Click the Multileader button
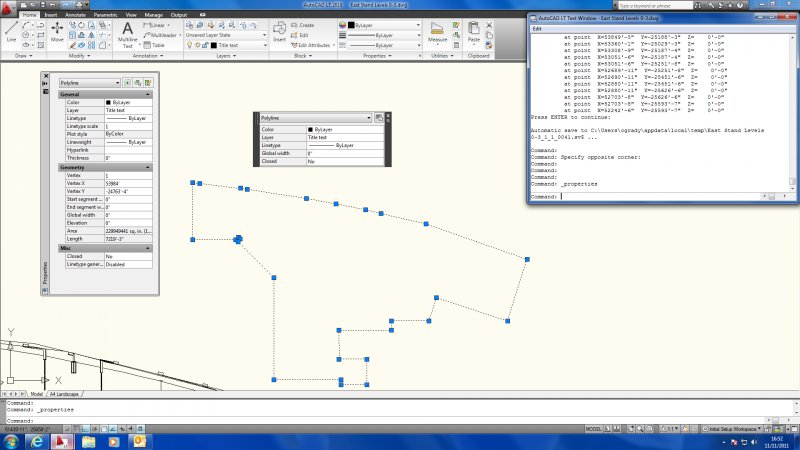The image size is (800, 450). coord(160,35)
